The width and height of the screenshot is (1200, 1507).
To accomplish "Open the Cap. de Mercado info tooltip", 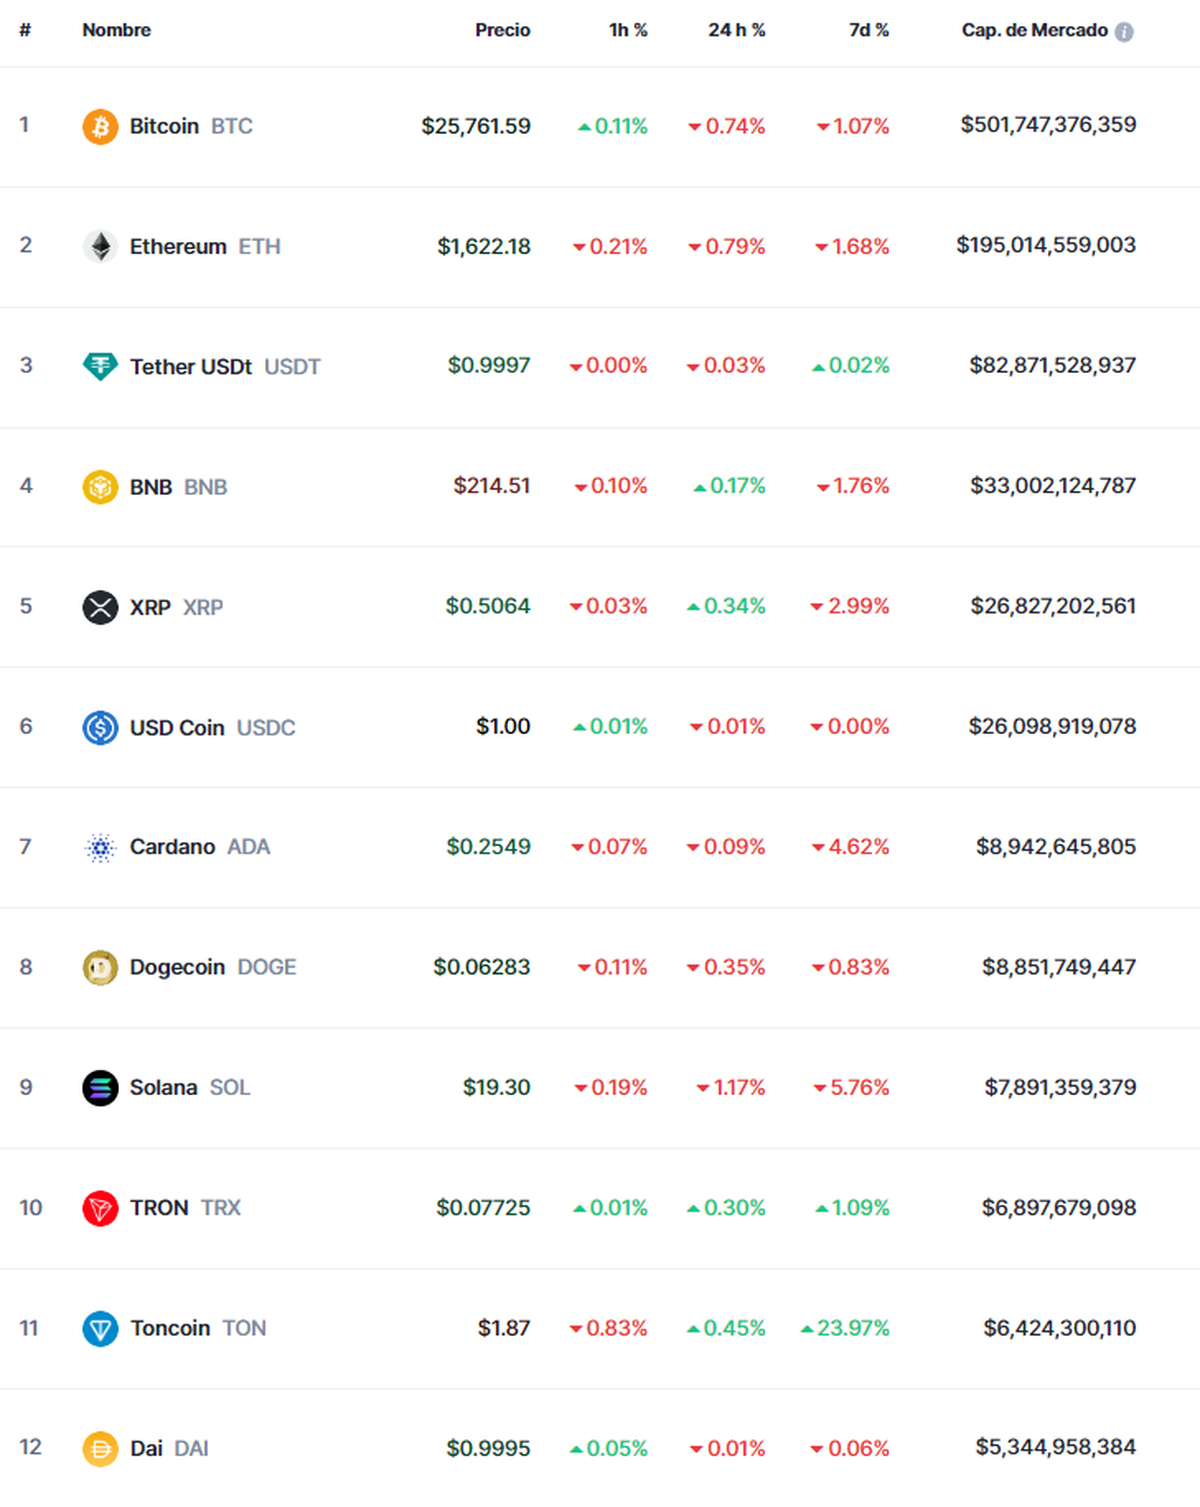I will [1125, 30].
